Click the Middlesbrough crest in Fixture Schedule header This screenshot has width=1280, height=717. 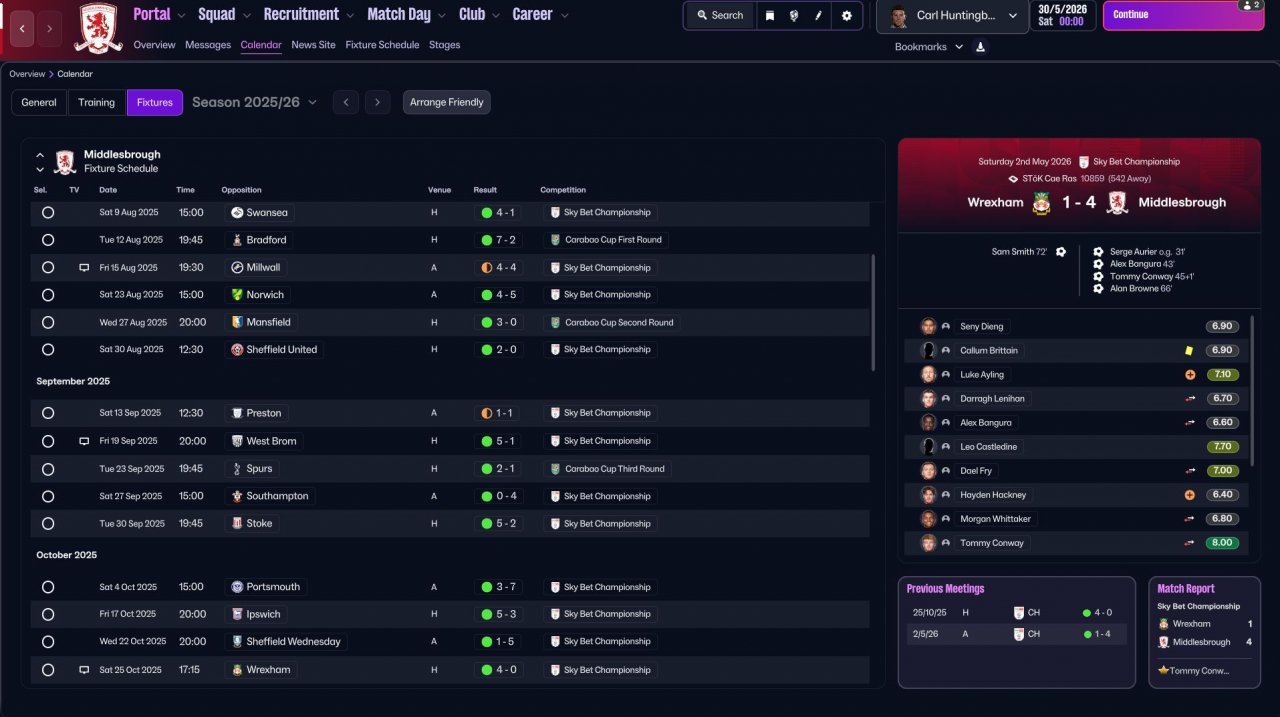click(65, 162)
